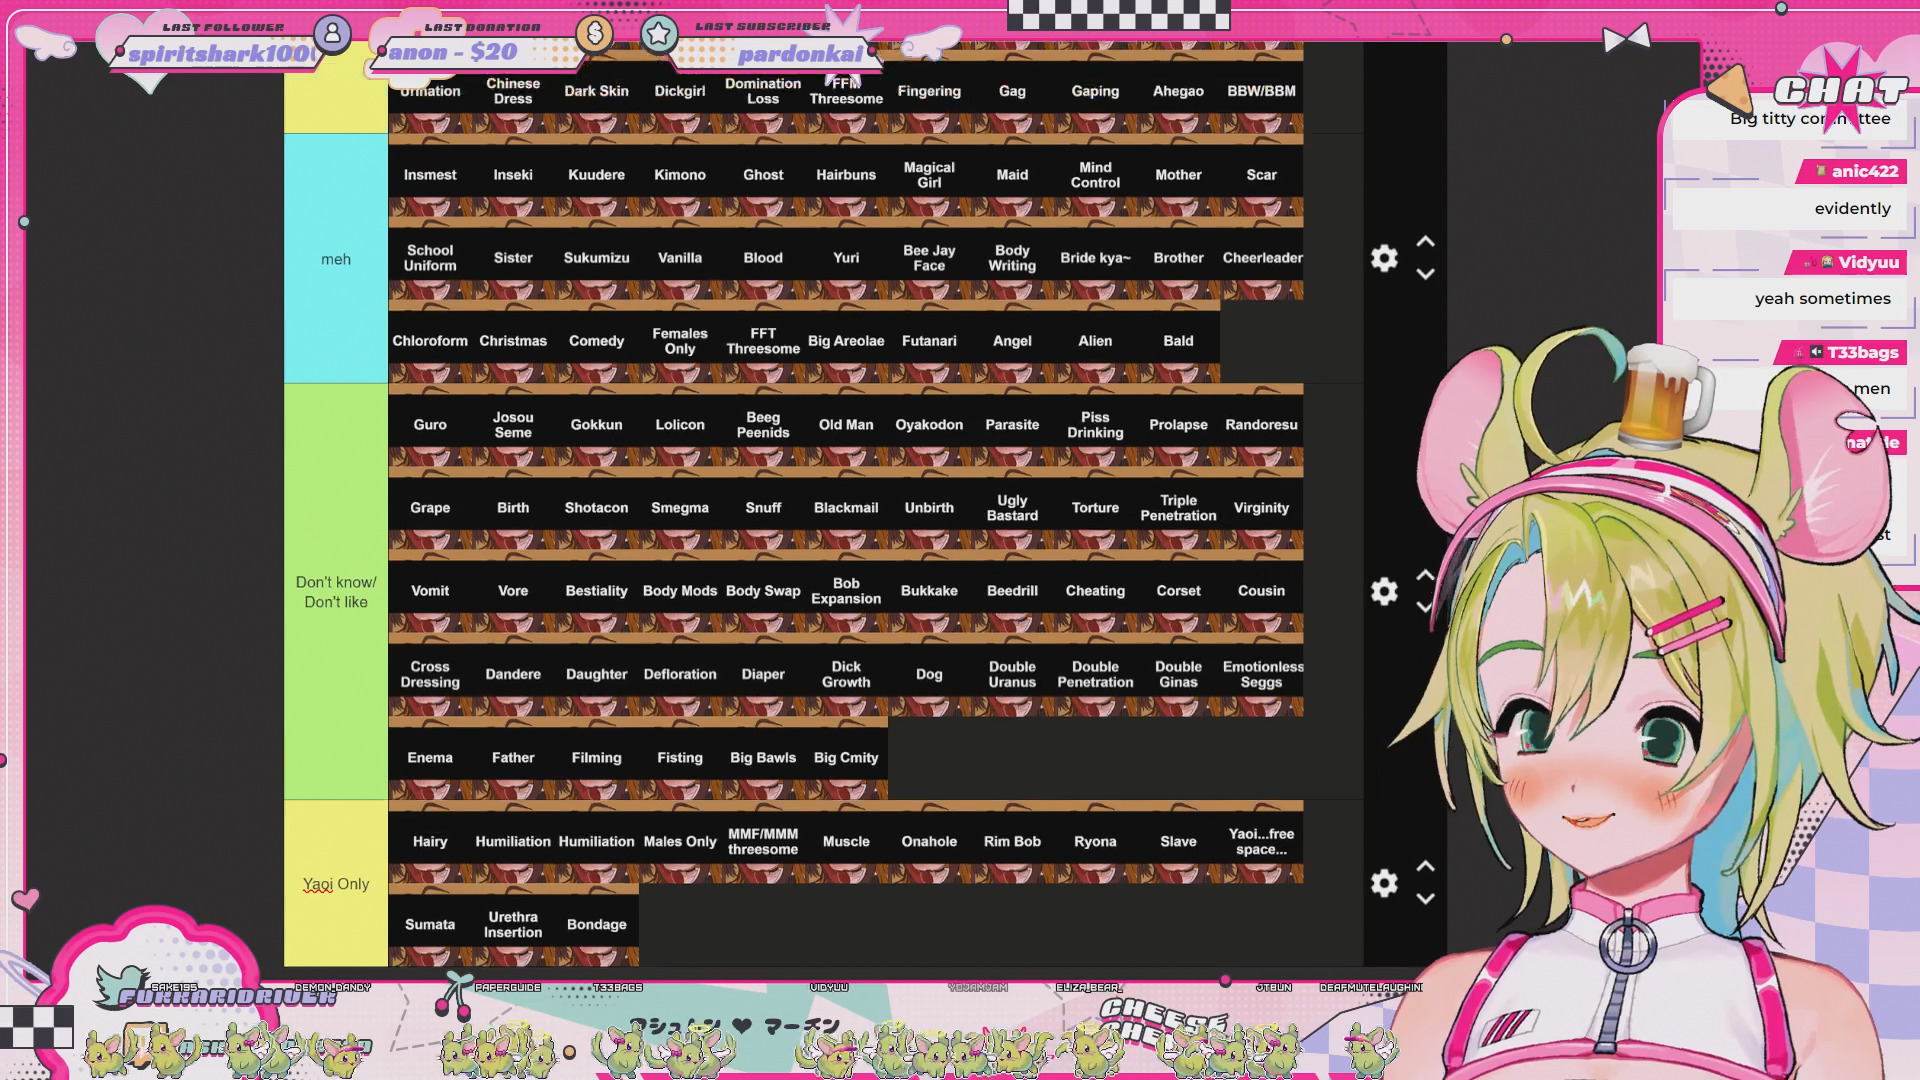Screen dimensions: 1920x1080
Task: Move the Yaoi Only tier down
Action: [x=1426, y=899]
